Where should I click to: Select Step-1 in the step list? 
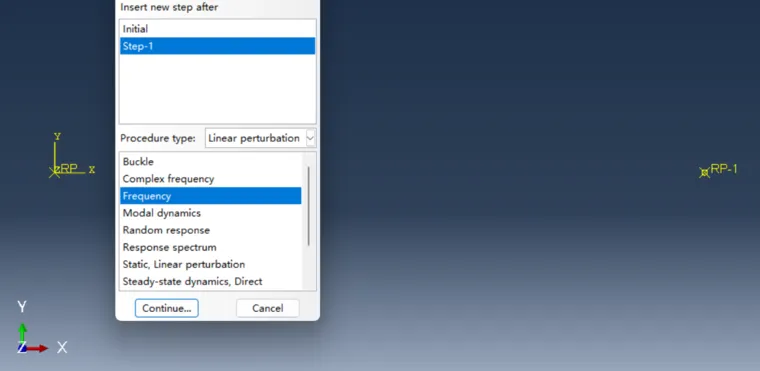pos(218,46)
